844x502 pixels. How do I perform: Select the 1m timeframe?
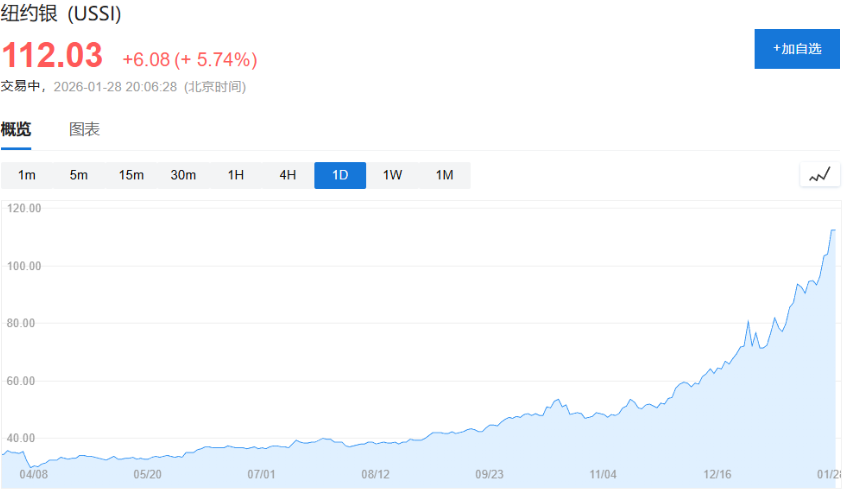point(27,175)
